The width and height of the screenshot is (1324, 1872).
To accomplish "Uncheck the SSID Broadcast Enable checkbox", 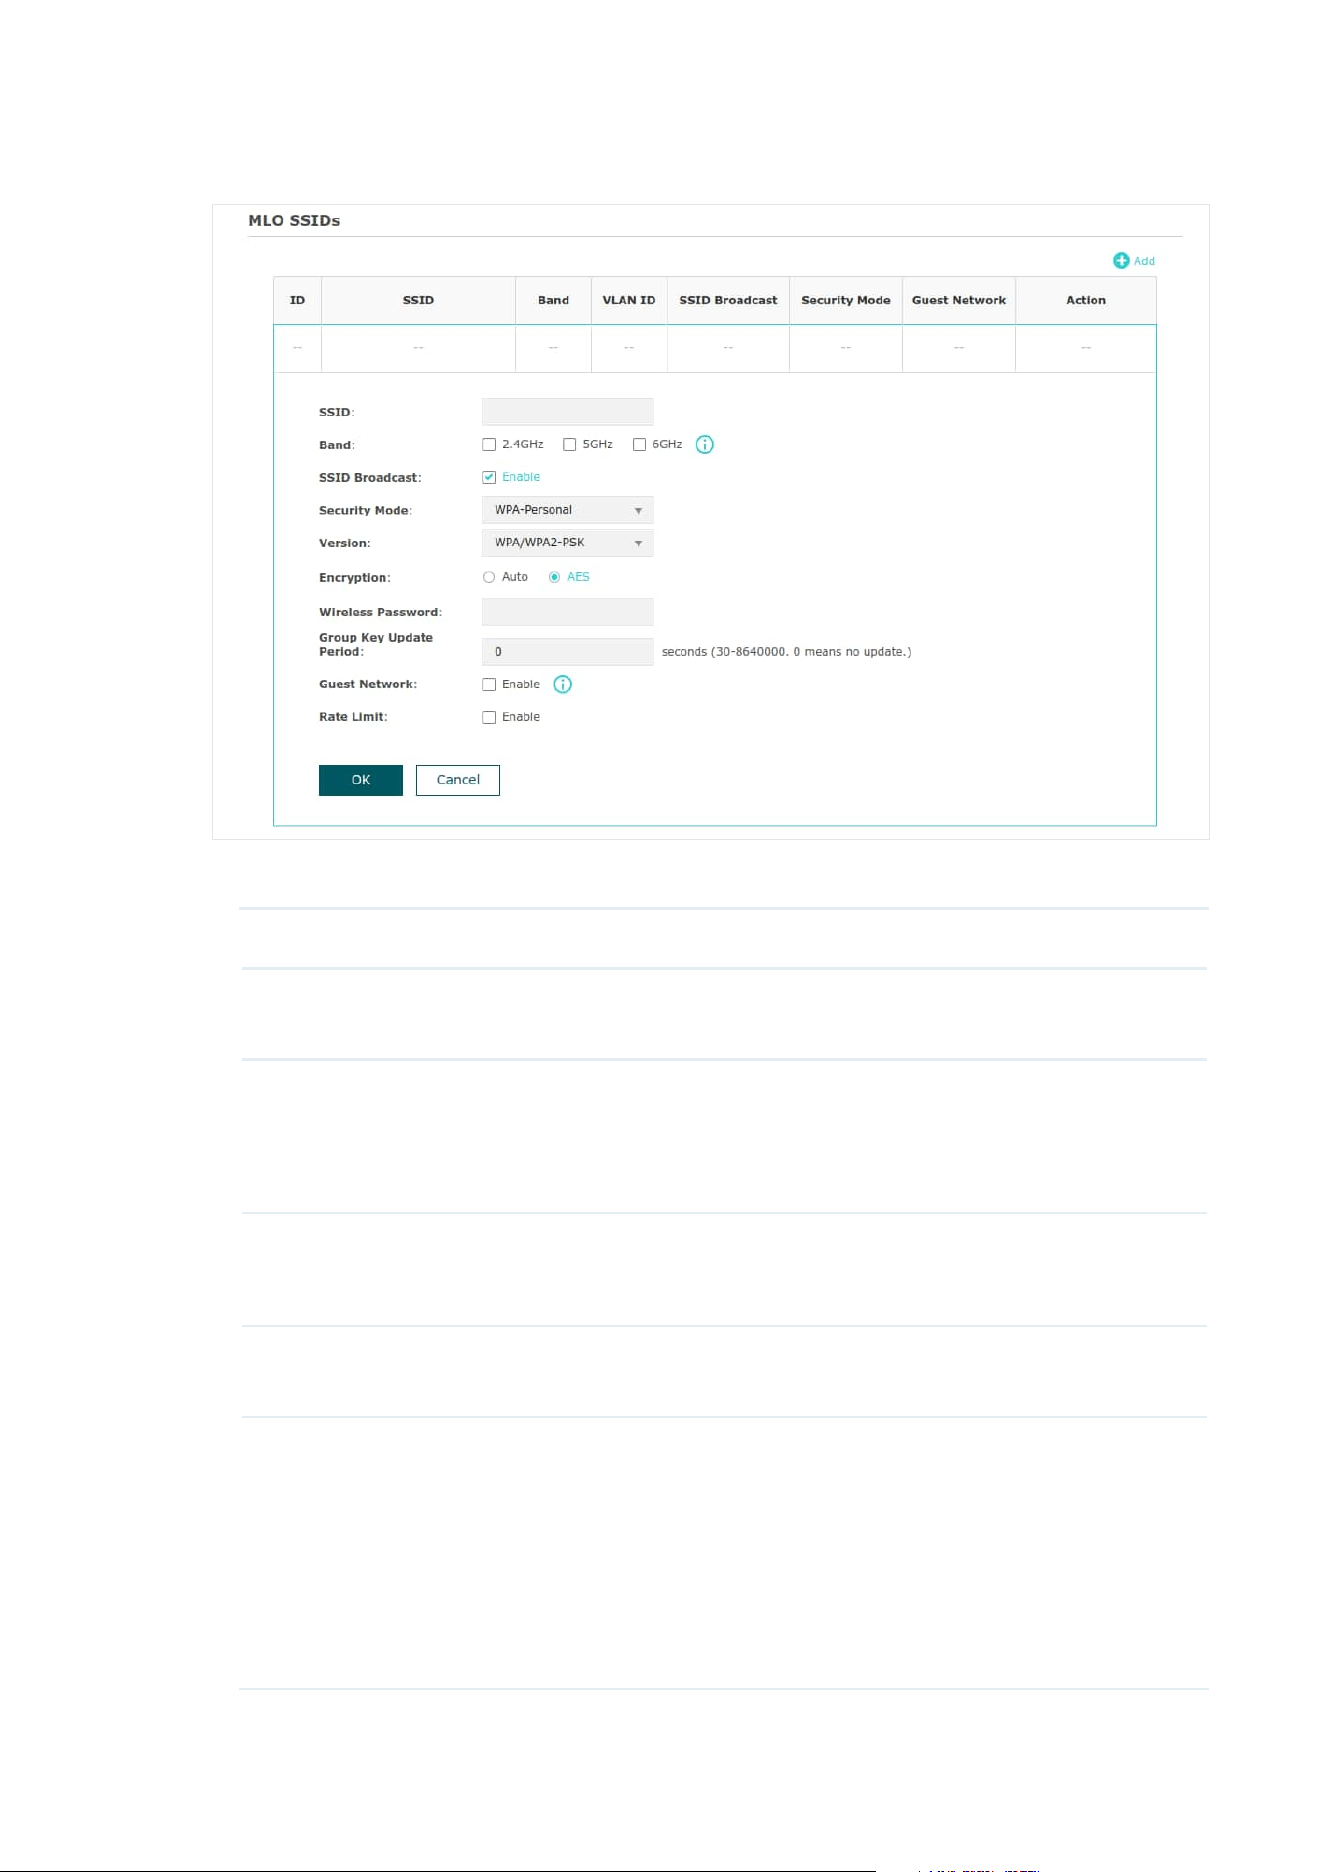I will 489,478.
